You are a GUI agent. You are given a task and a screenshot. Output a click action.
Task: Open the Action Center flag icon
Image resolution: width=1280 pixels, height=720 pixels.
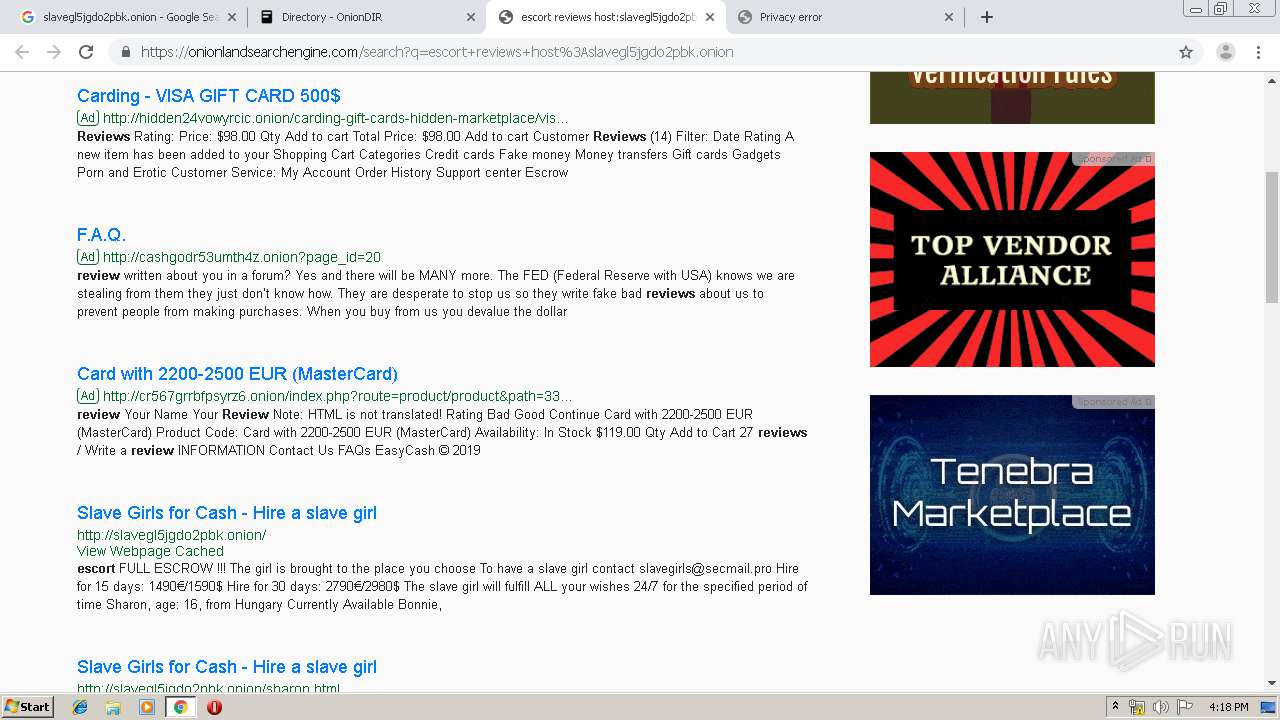point(1185,707)
